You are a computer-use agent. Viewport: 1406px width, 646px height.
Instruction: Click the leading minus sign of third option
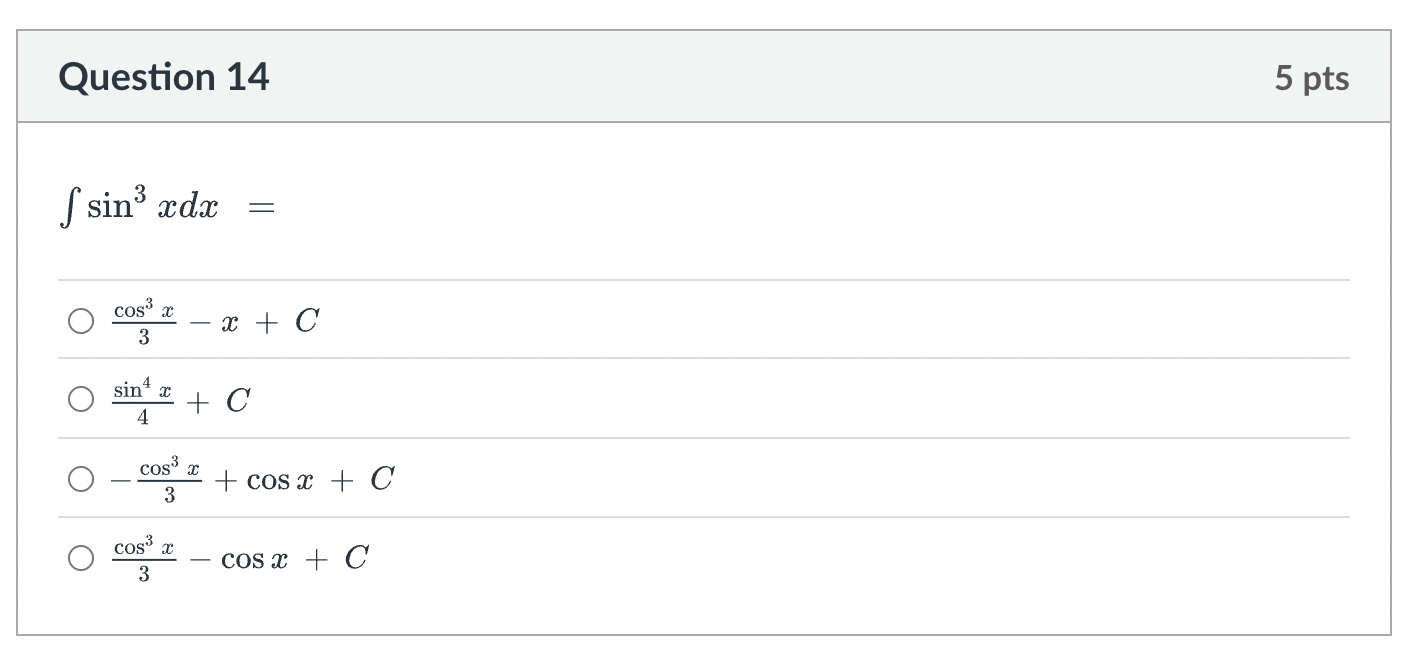120,481
